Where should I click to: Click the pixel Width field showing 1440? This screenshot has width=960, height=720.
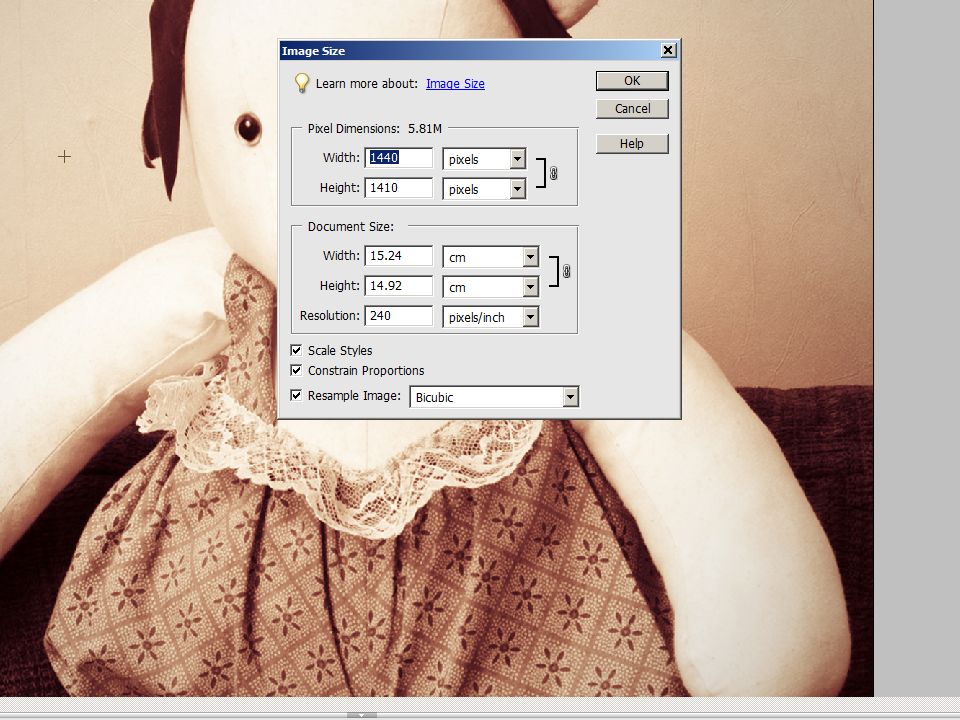click(x=399, y=158)
